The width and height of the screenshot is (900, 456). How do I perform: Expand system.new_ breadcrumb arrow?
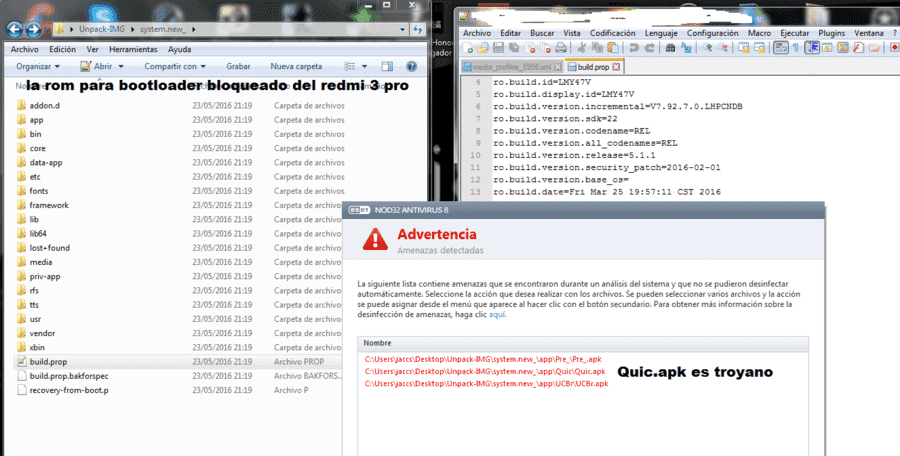point(194,29)
